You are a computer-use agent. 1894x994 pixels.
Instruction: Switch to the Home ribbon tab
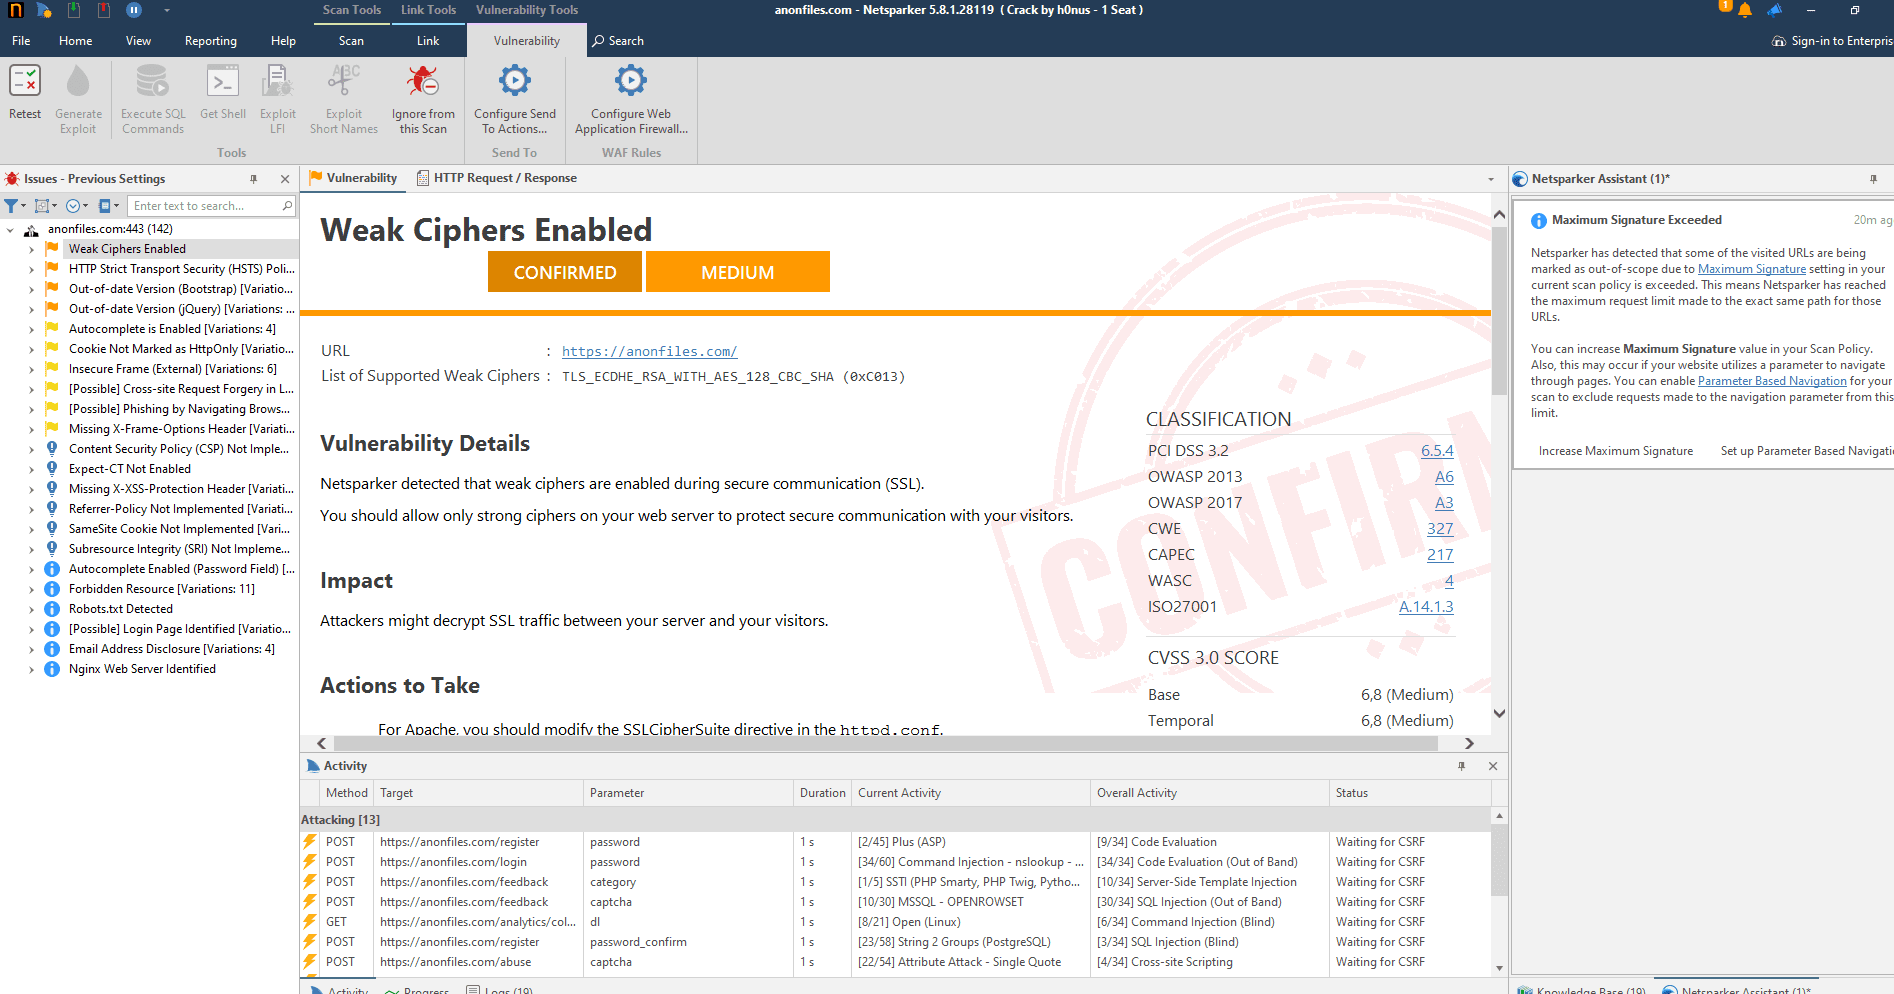click(76, 41)
